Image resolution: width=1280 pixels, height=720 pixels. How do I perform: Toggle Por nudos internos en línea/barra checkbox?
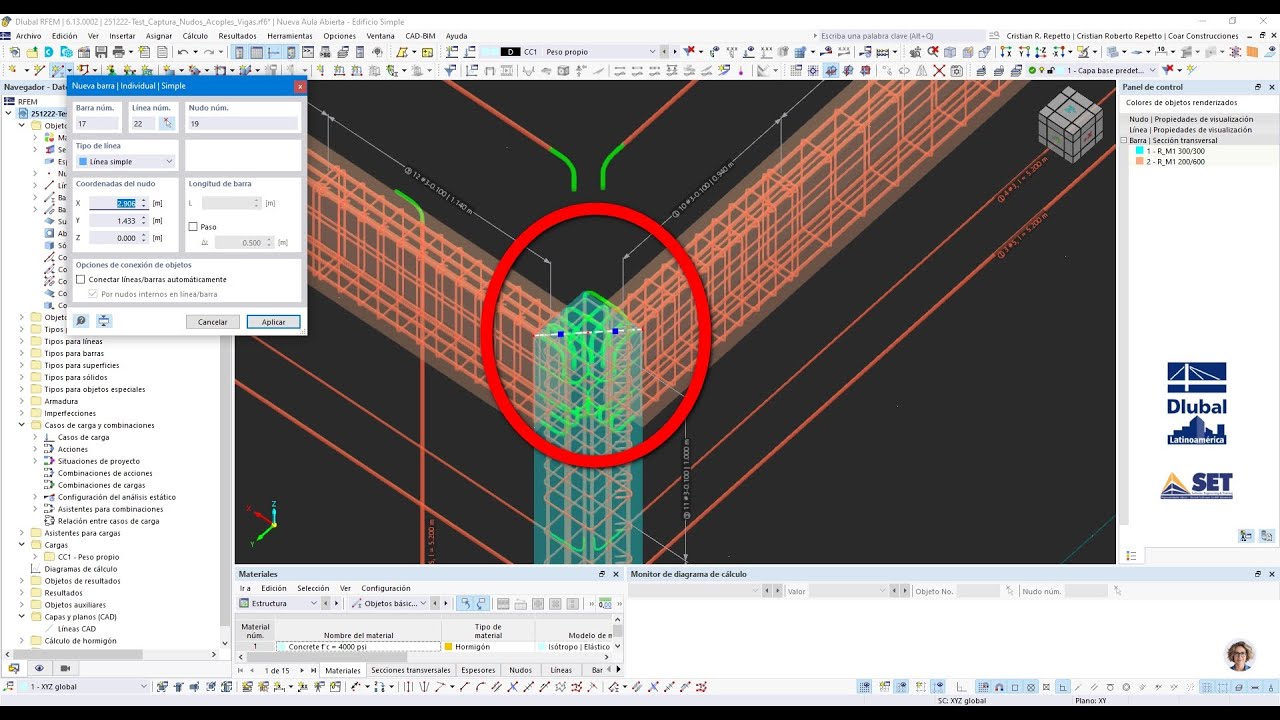tap(93, 294)
